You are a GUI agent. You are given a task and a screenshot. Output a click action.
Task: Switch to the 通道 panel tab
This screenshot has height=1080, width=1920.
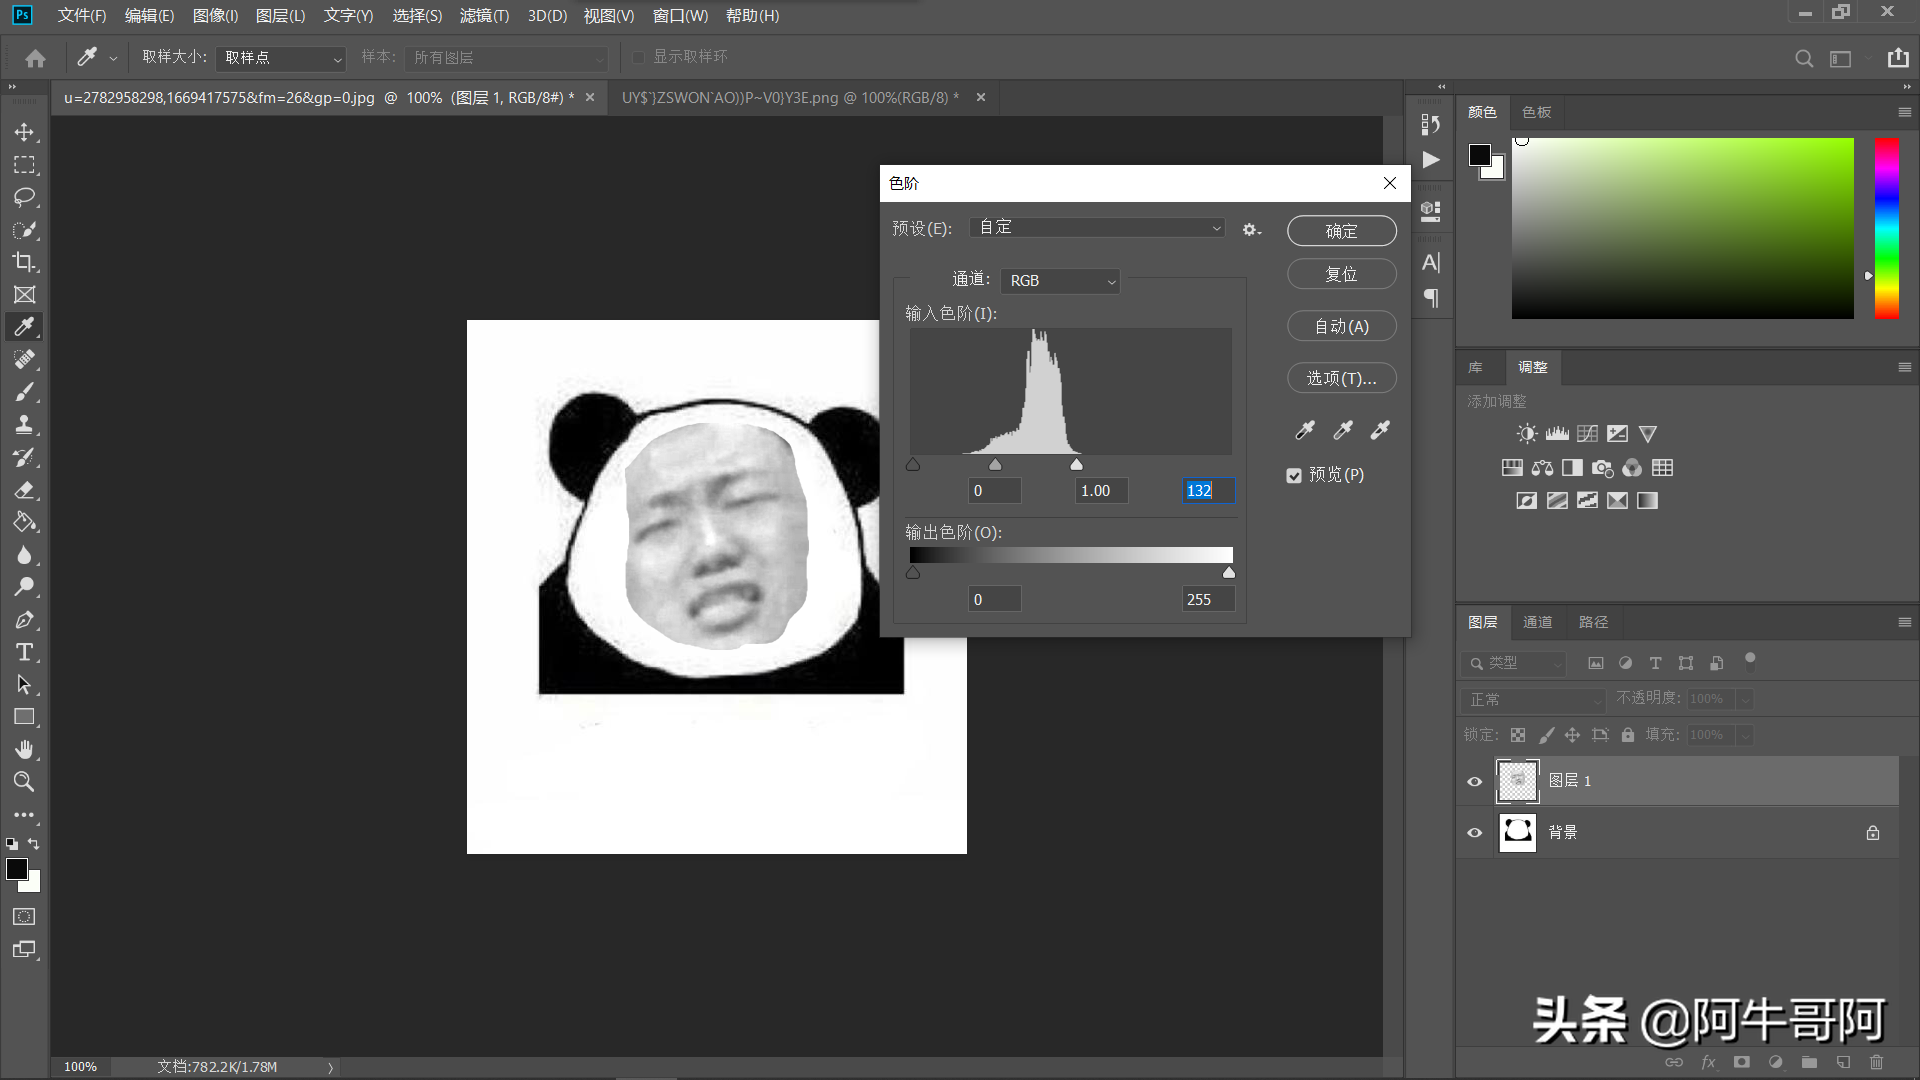pyautogui.click(x=1537, y=622)
